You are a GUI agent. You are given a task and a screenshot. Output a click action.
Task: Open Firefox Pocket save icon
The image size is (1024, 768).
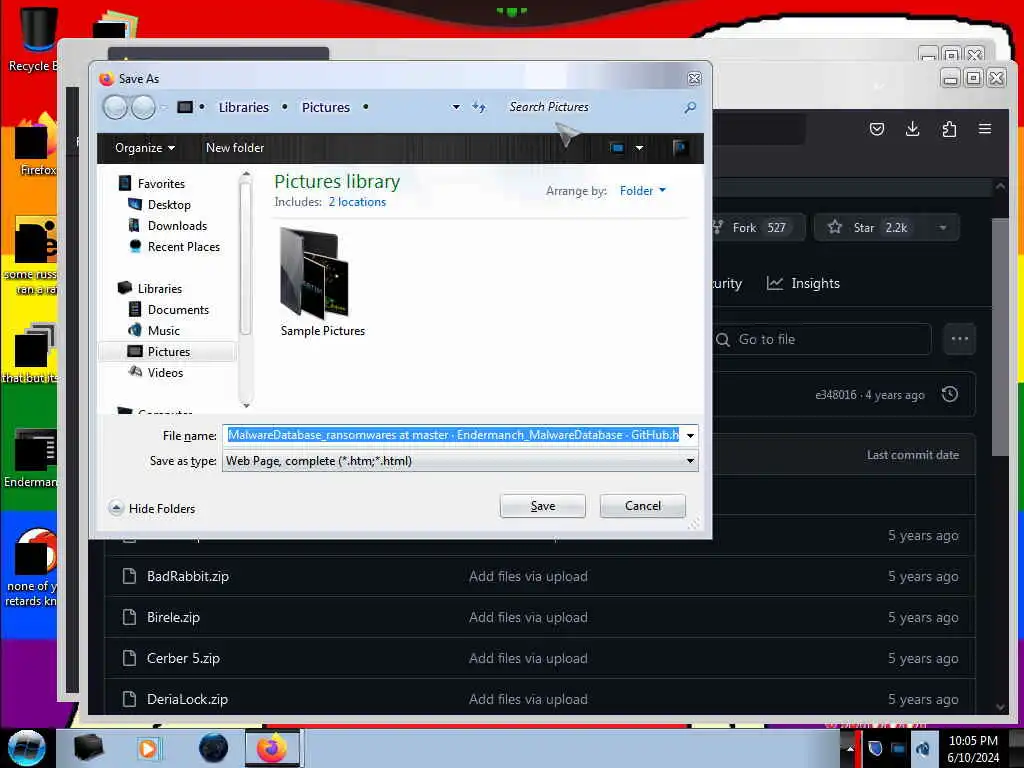(877, 129)
